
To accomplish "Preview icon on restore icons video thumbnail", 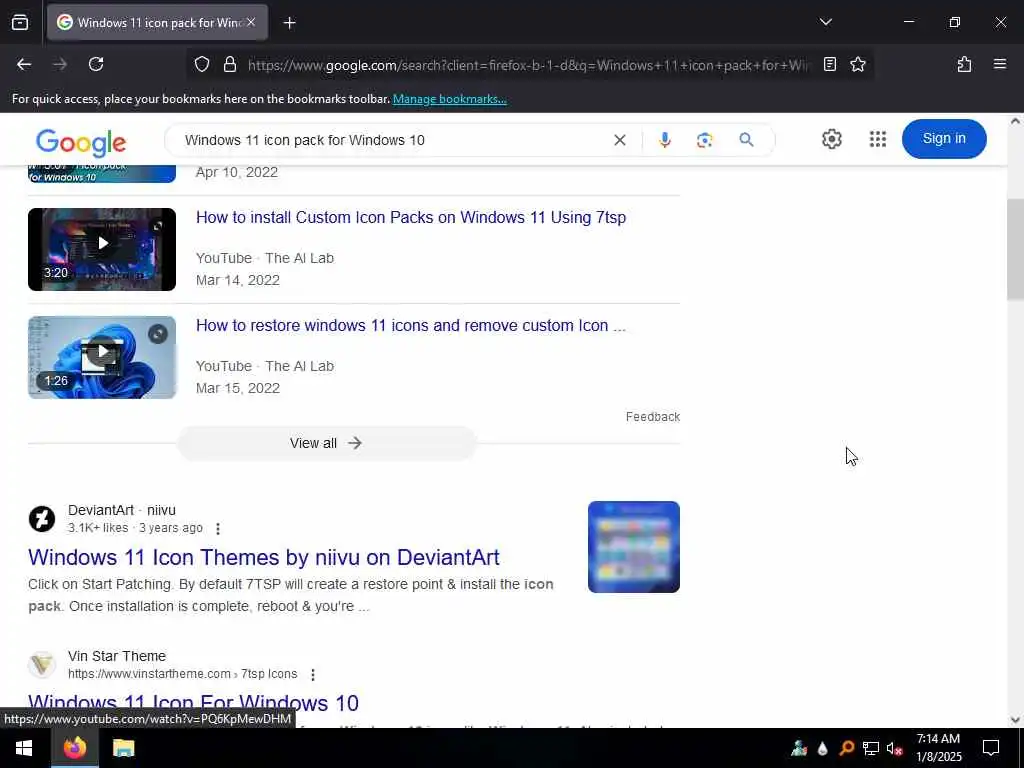I will tap(157, 334).
